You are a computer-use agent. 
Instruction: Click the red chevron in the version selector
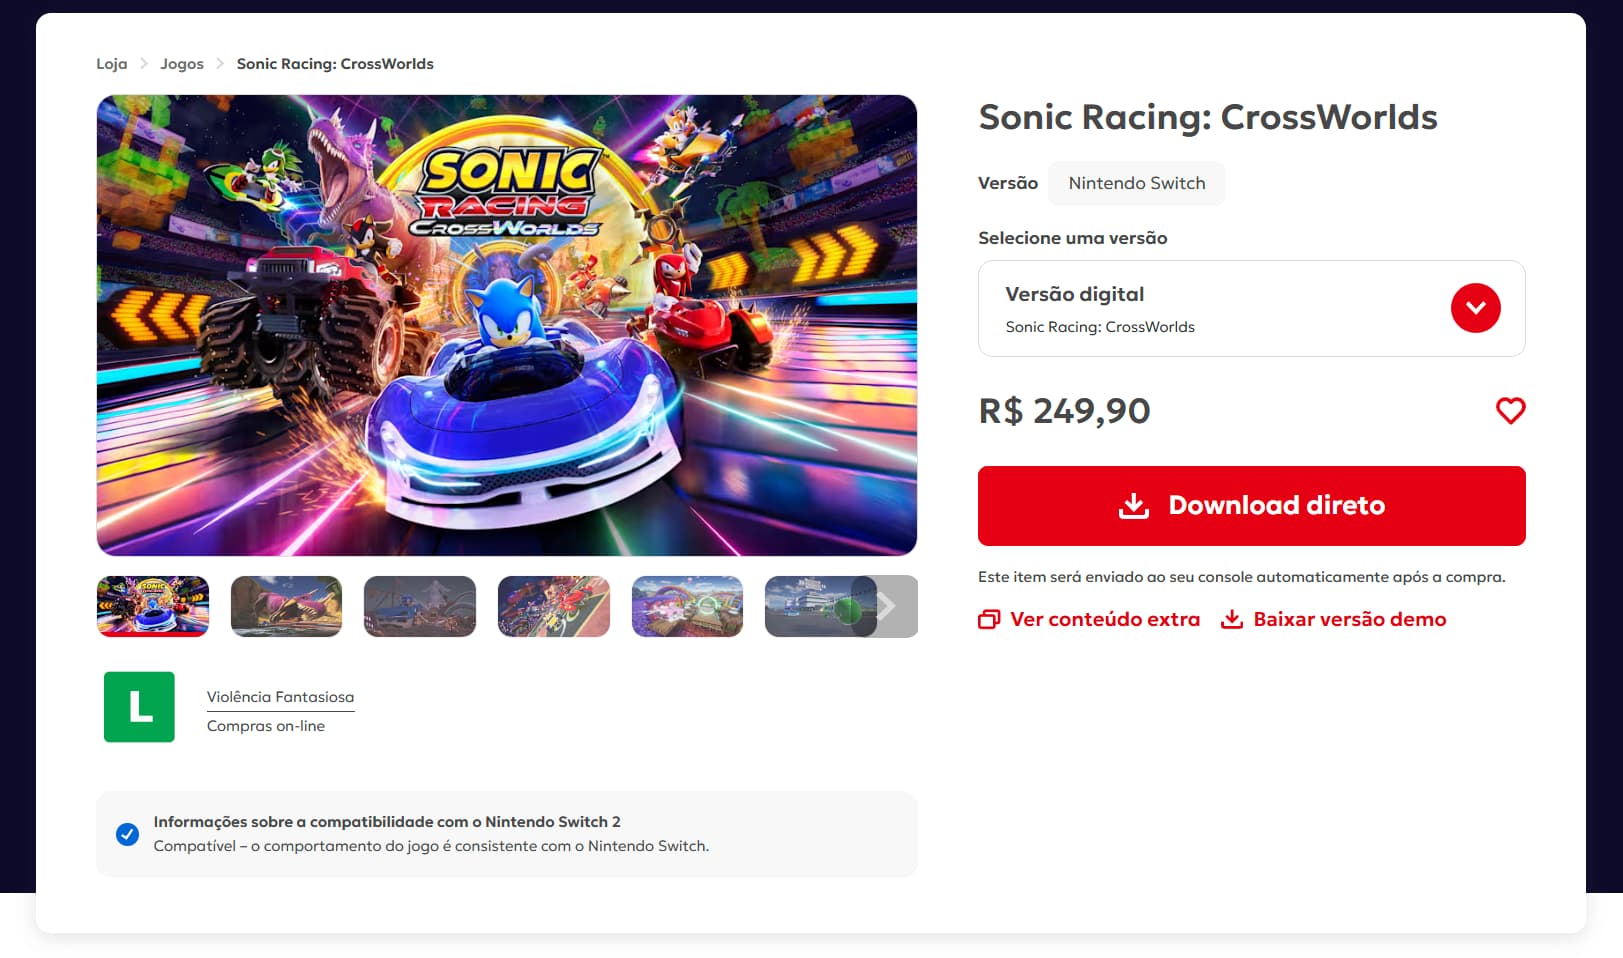(1475, 308)
